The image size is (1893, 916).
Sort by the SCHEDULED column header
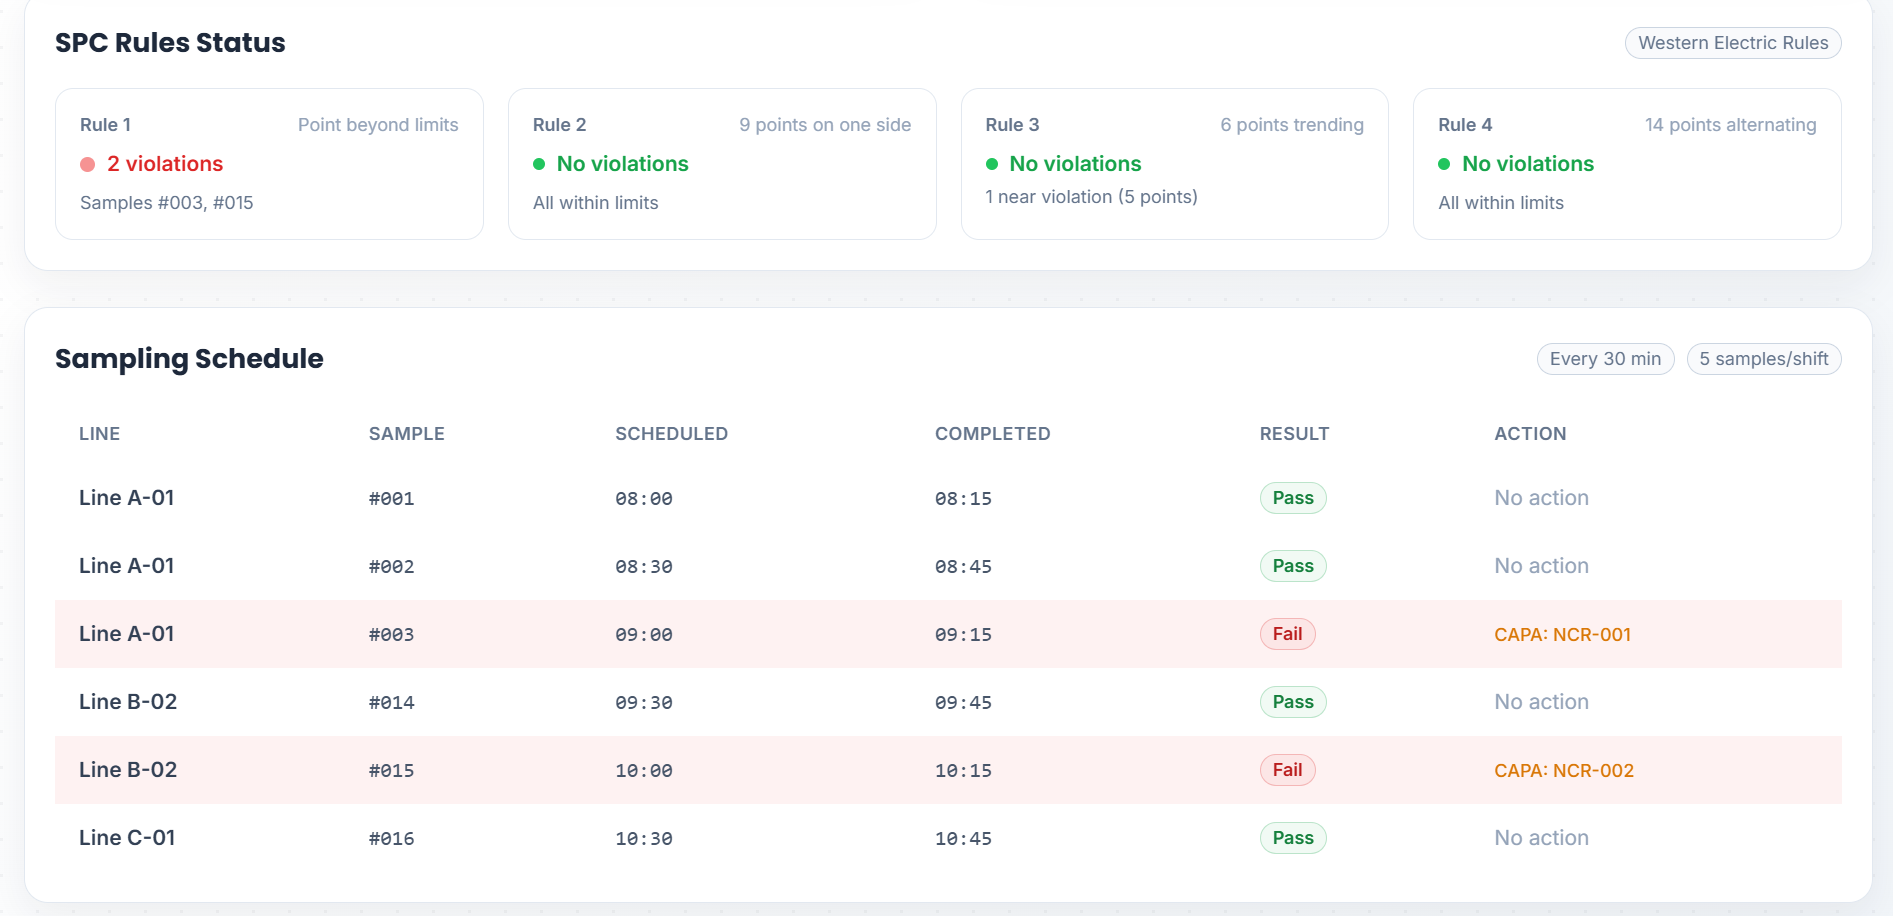[x=671, y=434]
